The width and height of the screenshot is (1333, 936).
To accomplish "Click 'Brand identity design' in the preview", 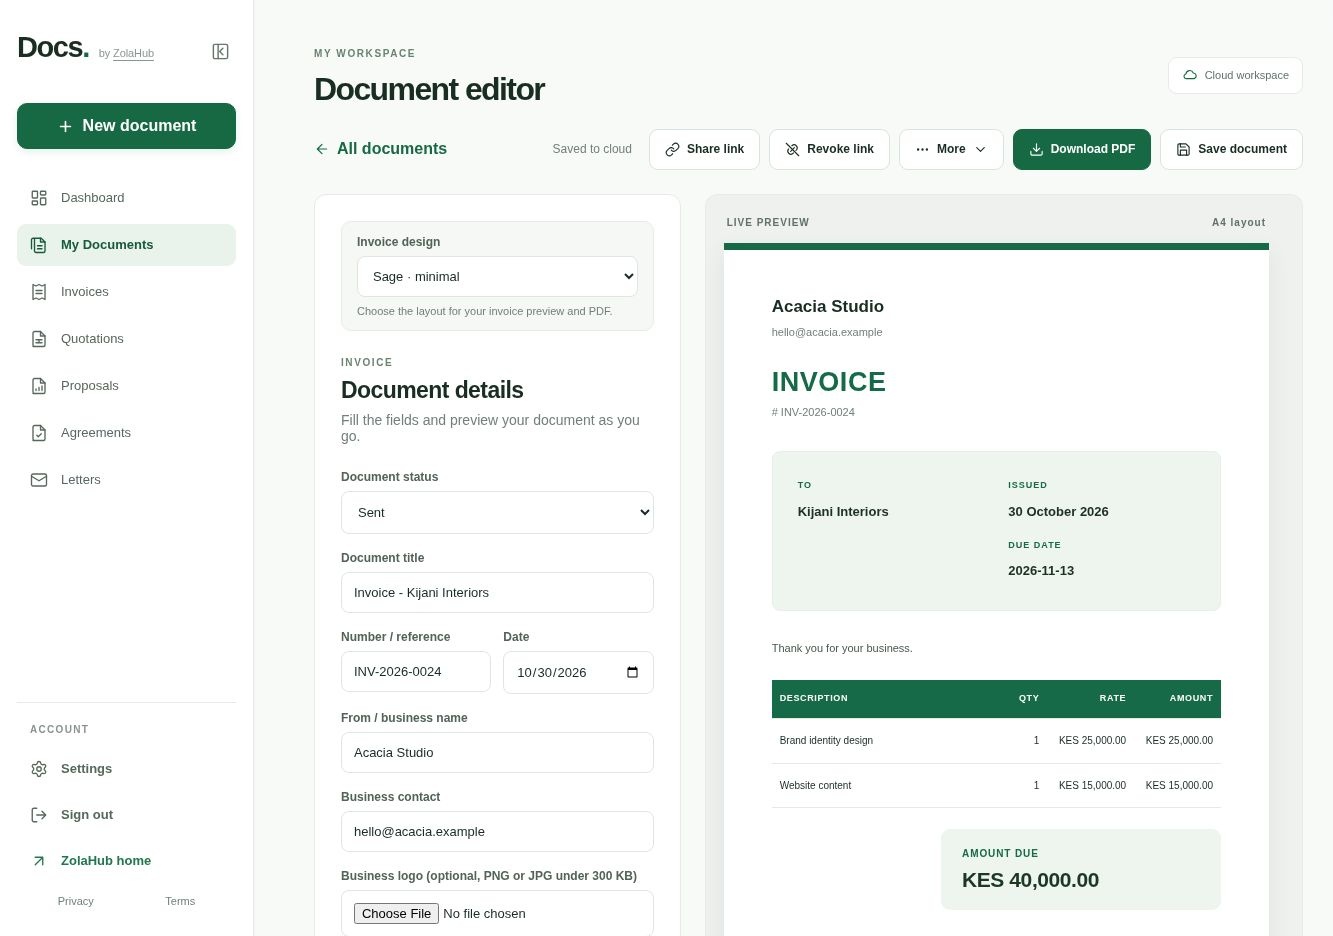I will click(x=826, y=740).
